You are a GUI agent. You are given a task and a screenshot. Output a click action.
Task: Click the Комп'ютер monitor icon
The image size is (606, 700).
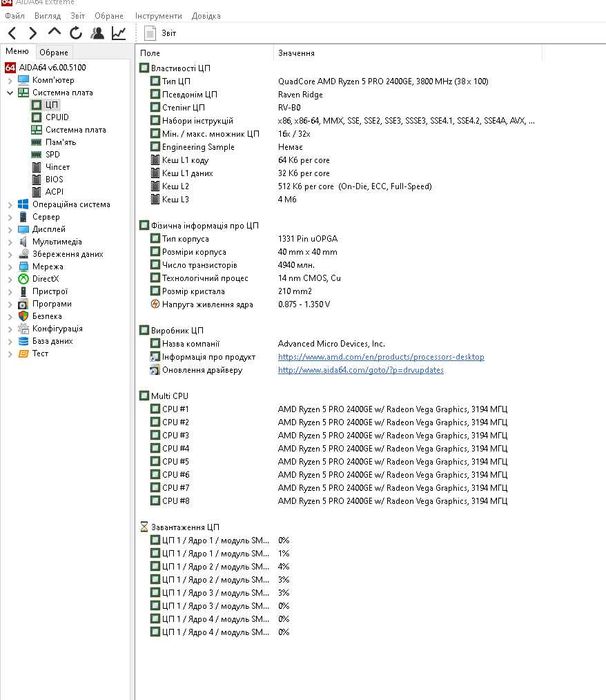click(23, 80)
